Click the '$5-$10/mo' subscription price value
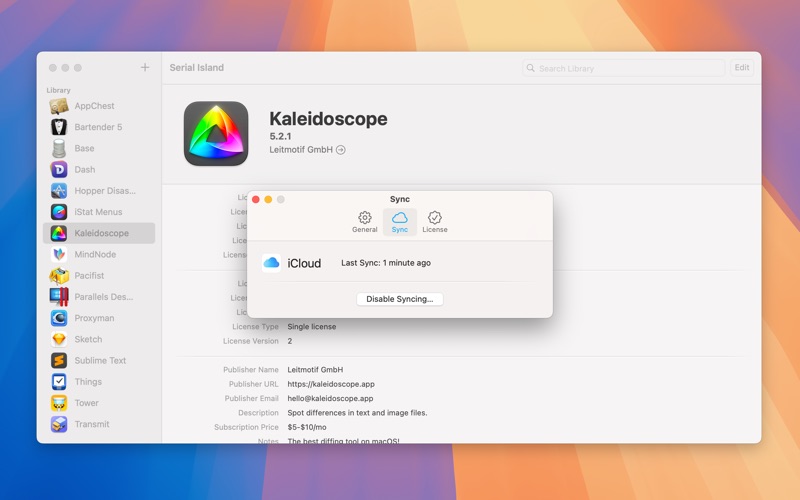Image resolution: width=800 pixels, height=500 pixels. [x=307, y=427]
